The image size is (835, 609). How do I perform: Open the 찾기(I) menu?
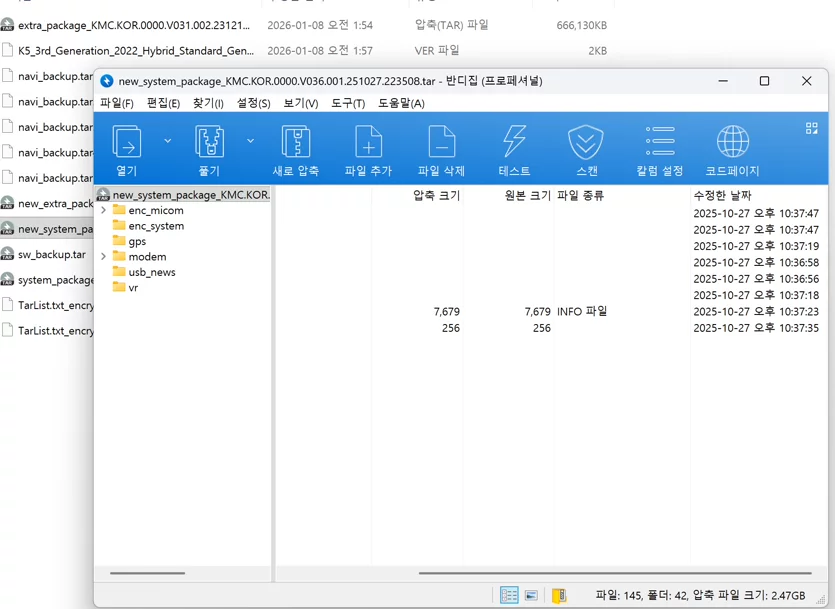click(208, 103)
